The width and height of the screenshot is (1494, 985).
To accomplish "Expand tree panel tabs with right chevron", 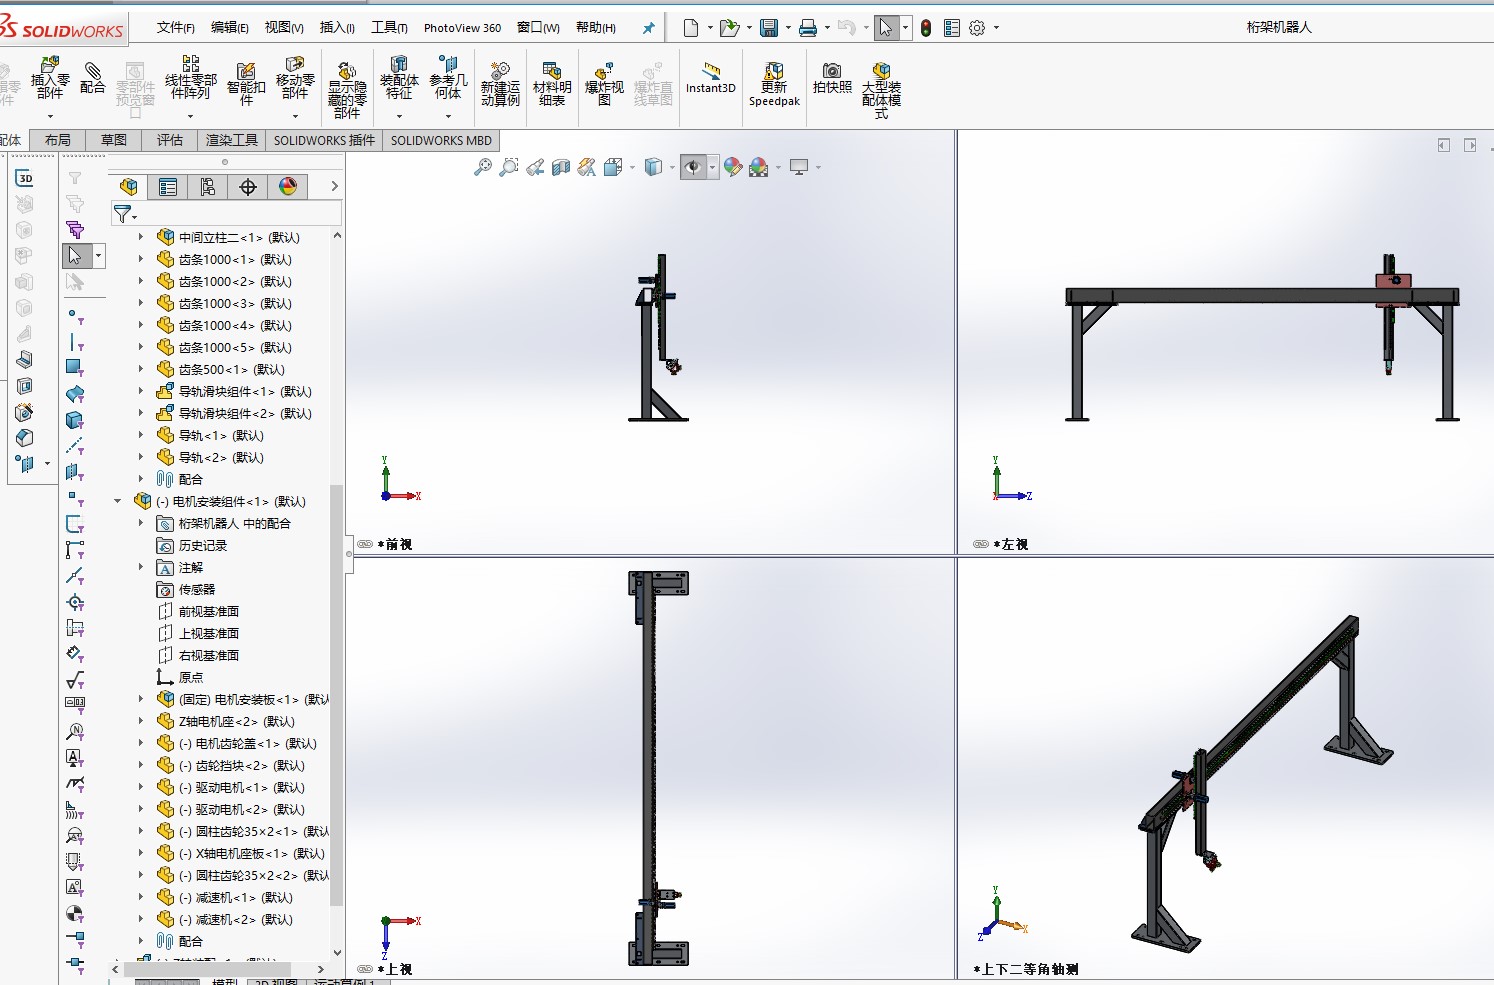I will [x=334, y=187].
